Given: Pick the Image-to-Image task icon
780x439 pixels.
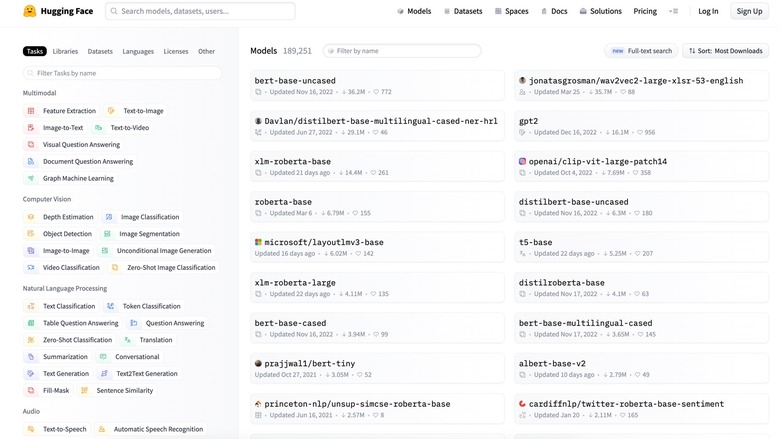Looking at the screenshot, I should pyautogui.click(x=31, y=251).
